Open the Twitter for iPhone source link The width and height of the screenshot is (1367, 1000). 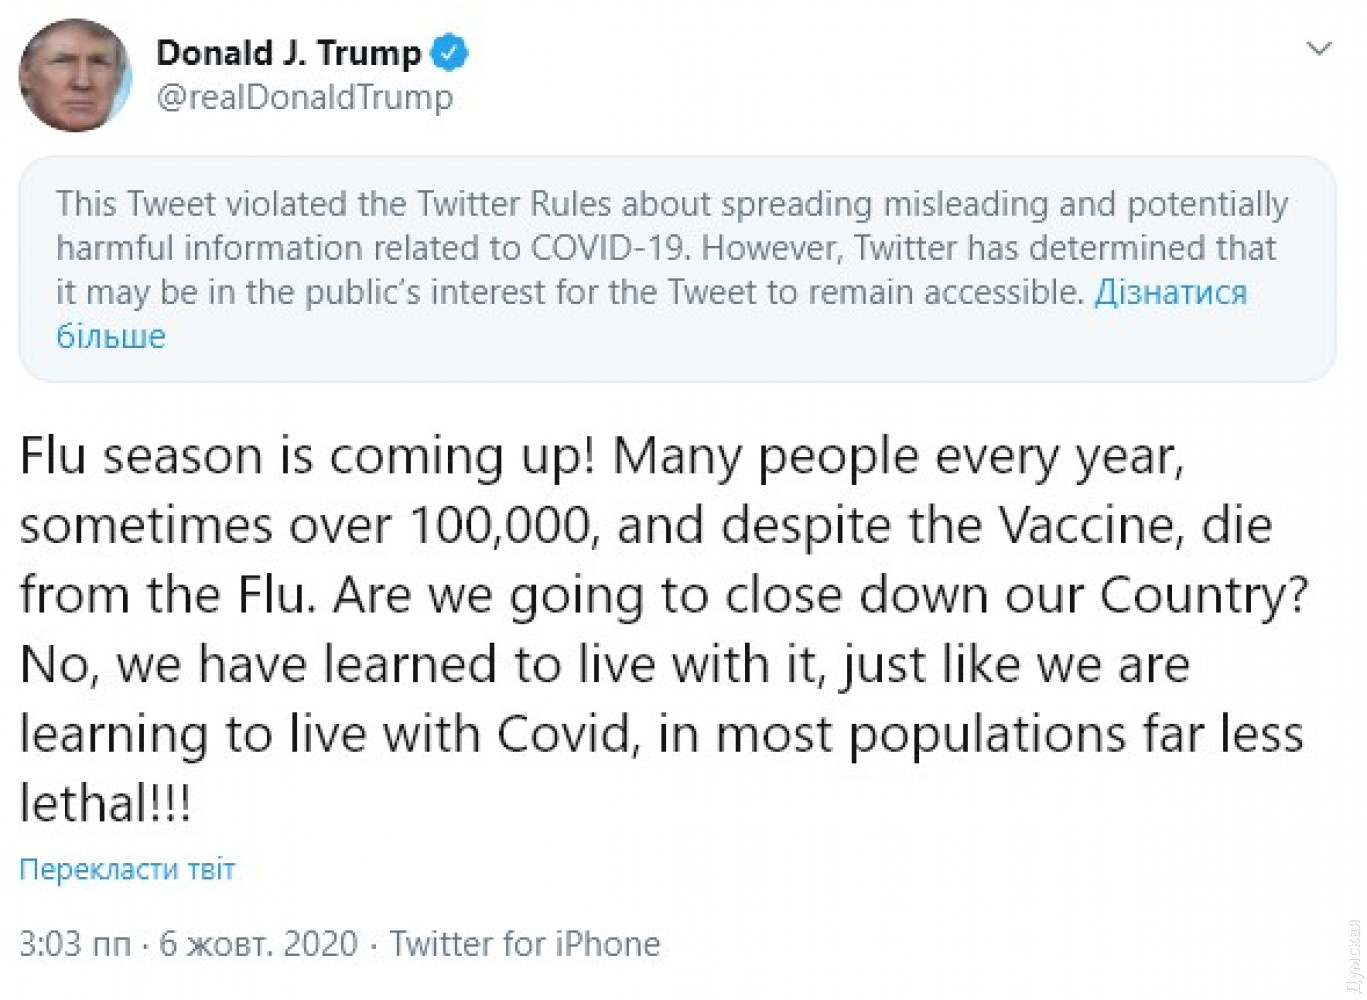pyautogui.click(x=525, y=943)
